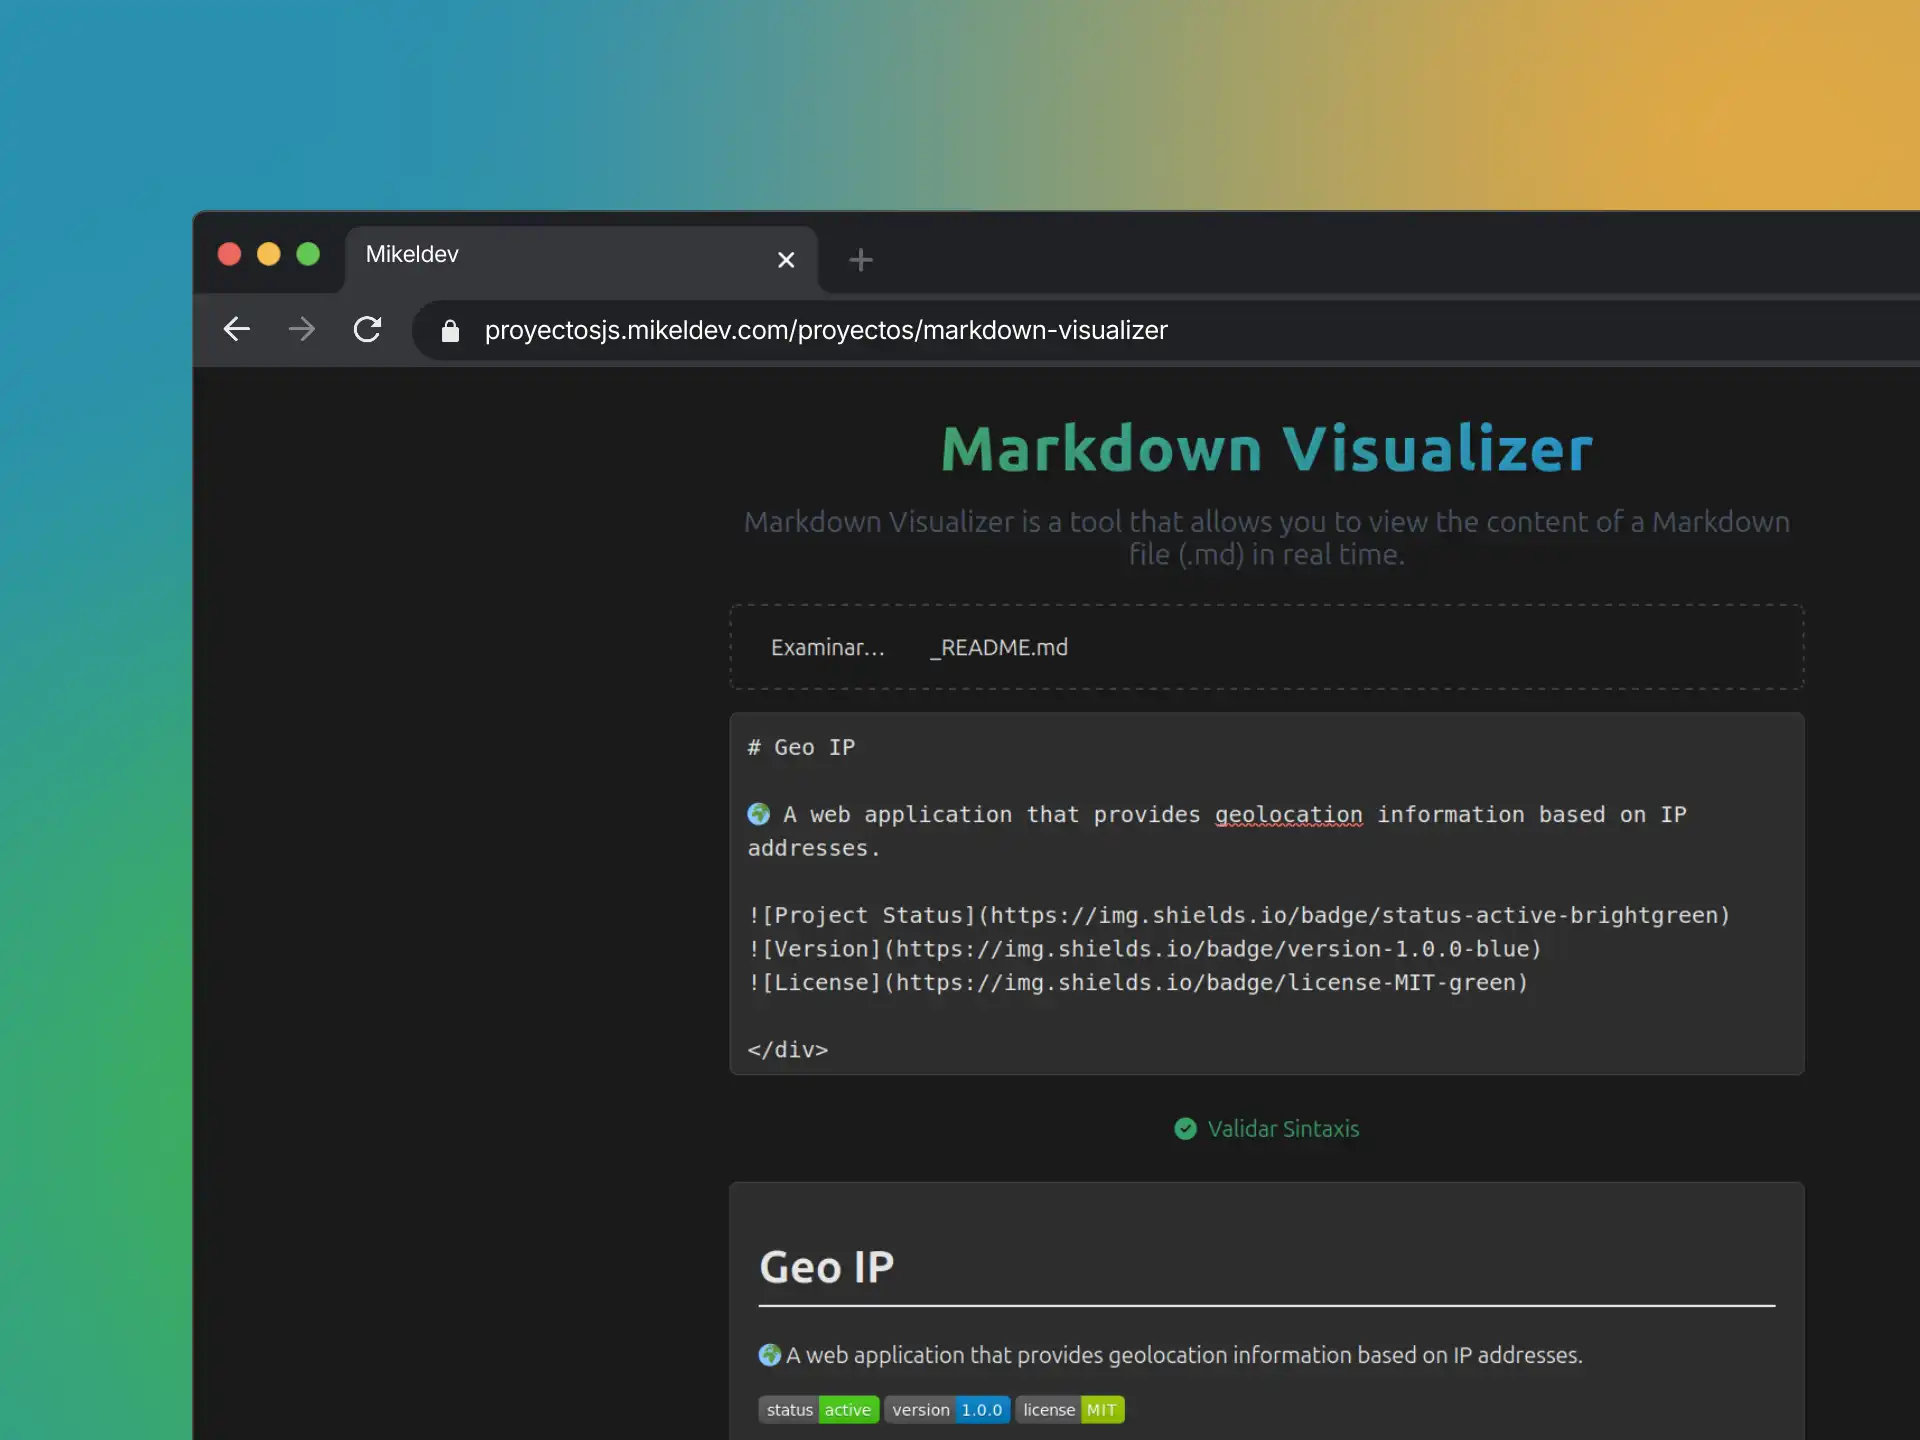1920x1440 pixels.
Task: Click the "# Geo IP" line in editor
Action: 801,747
